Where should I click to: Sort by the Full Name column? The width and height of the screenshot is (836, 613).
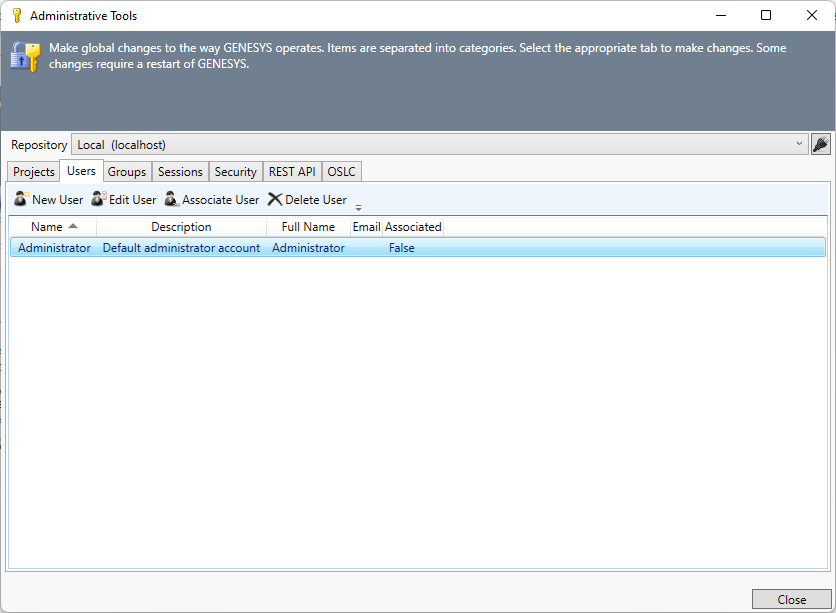(308, 227)
